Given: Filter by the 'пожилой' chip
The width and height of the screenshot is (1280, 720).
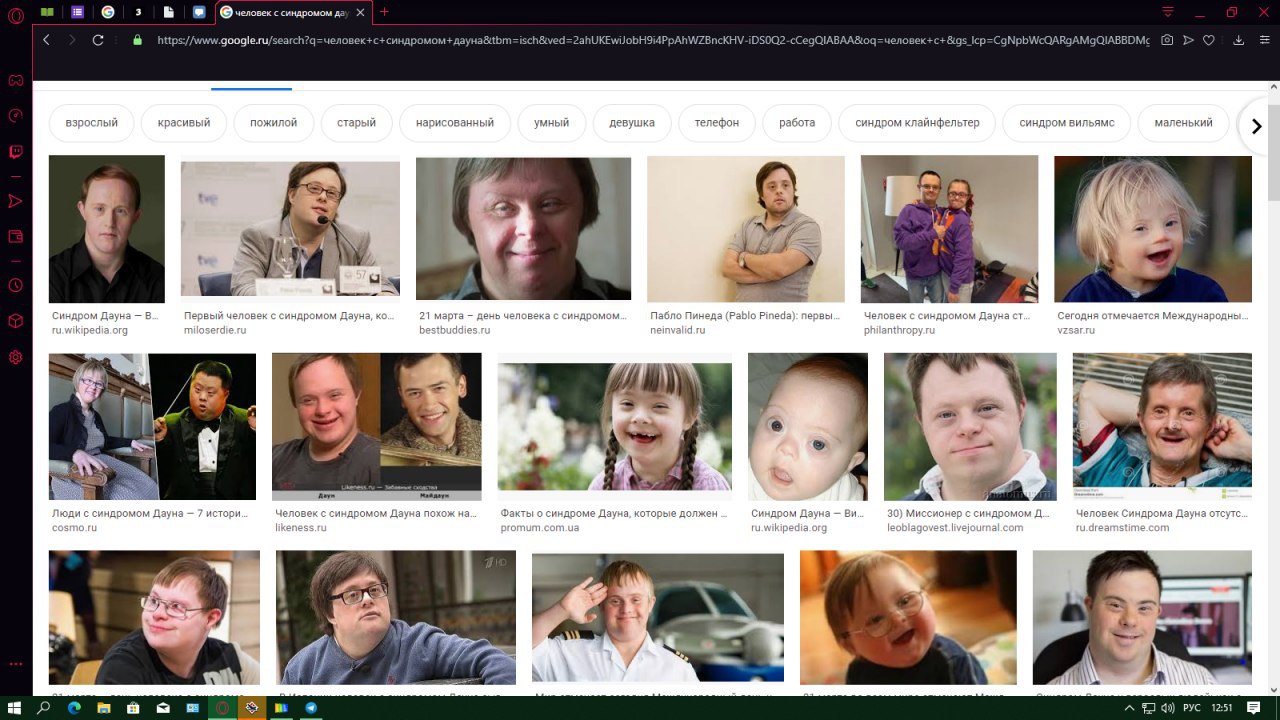Looking at the screenshot, I should pyautogui.click(x=274, y=123).
